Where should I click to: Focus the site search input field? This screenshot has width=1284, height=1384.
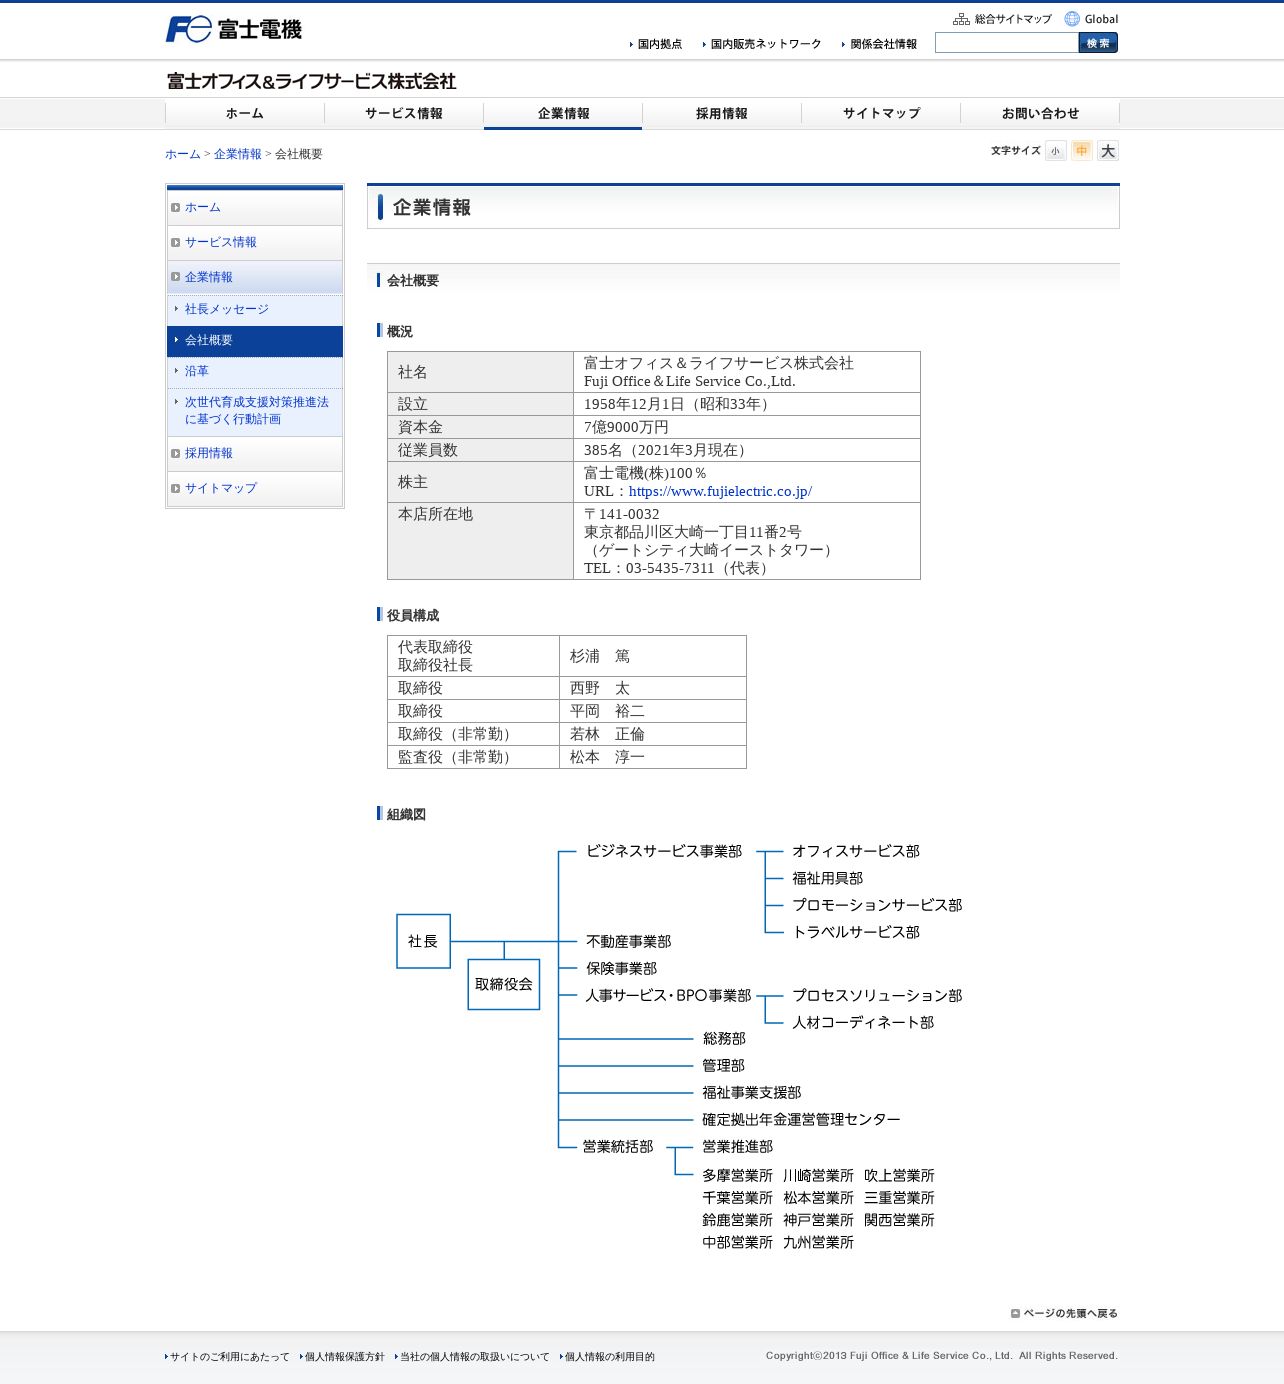point(1007,43)
